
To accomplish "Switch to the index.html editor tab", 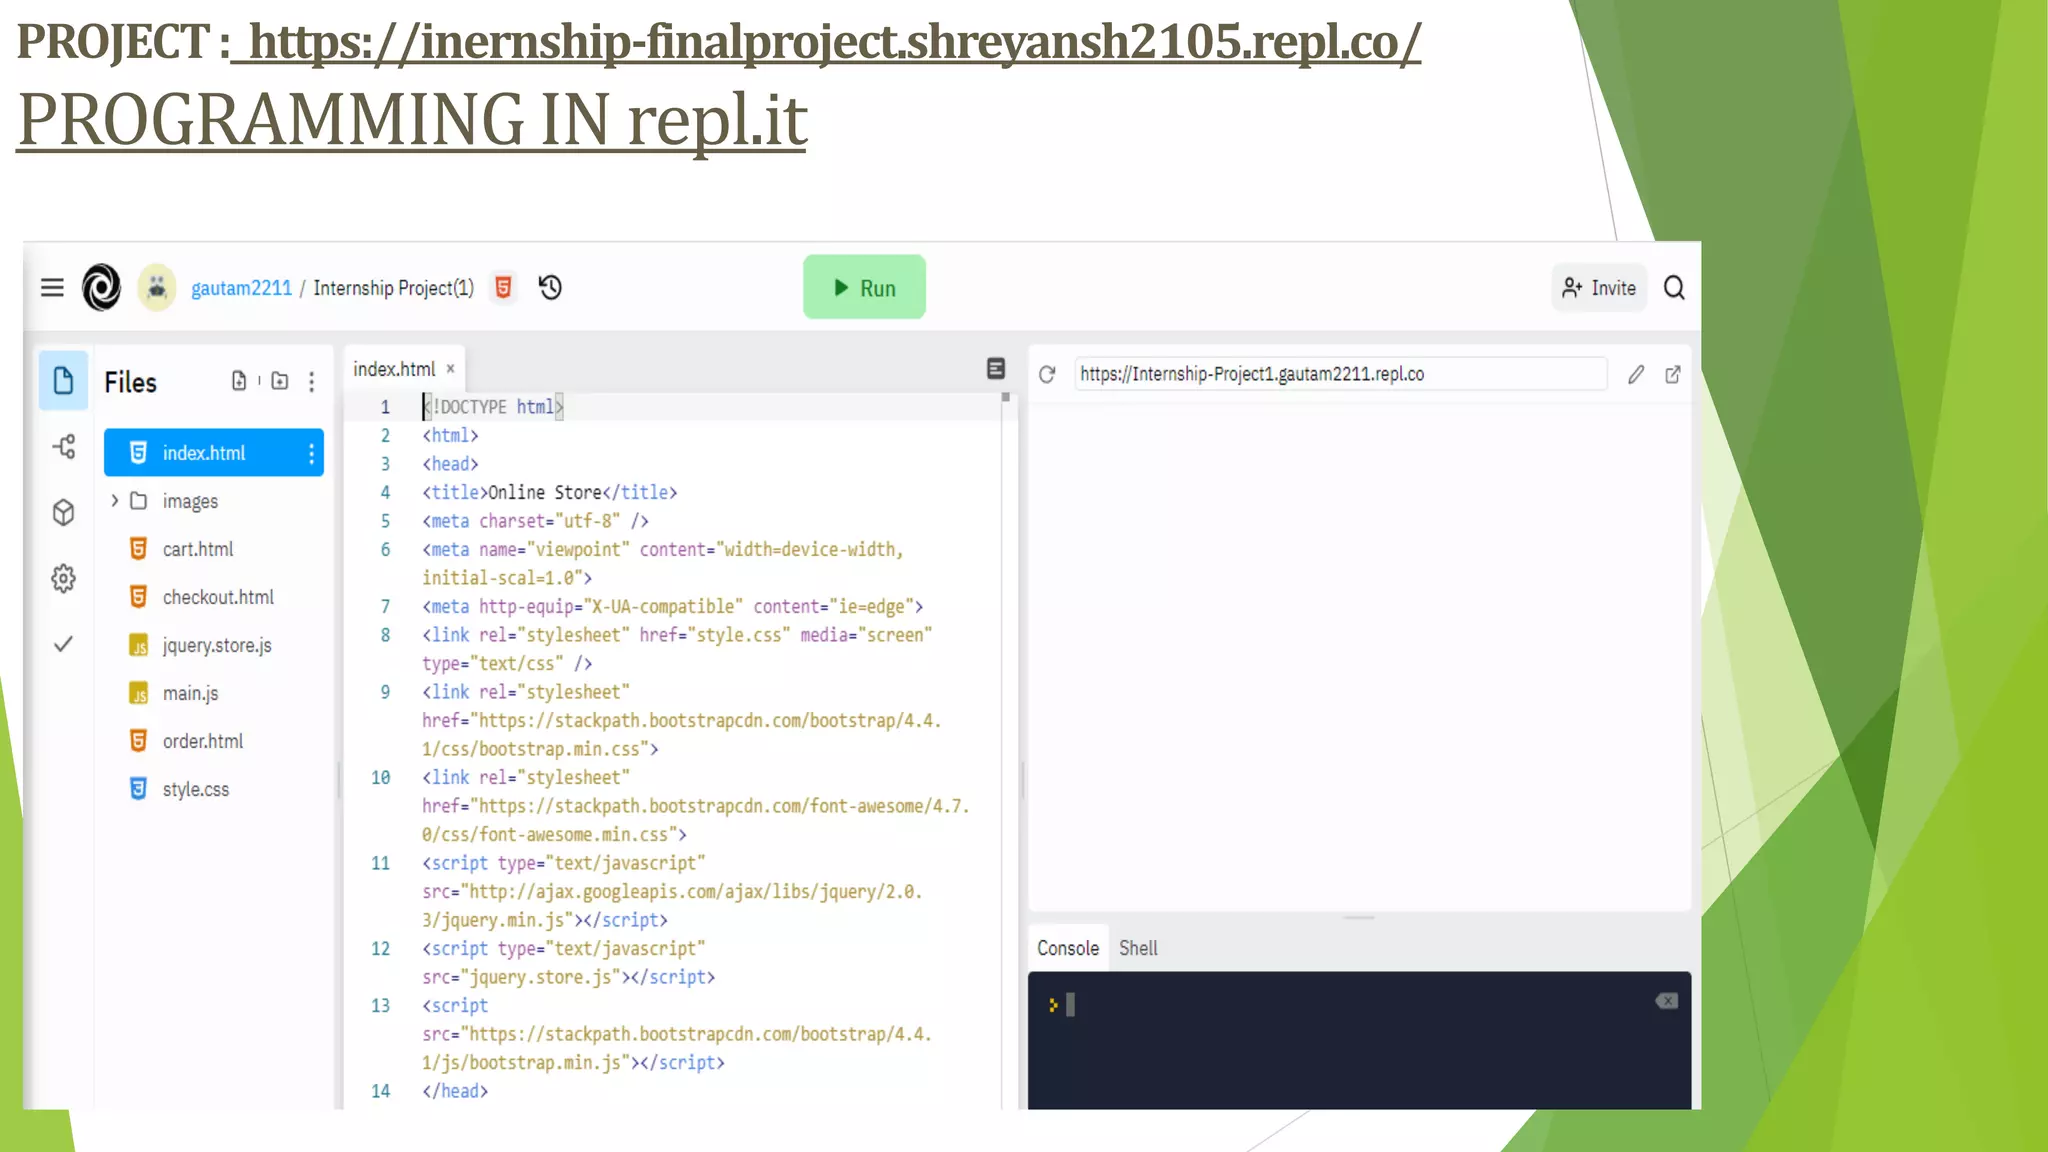I will [394, 369].
